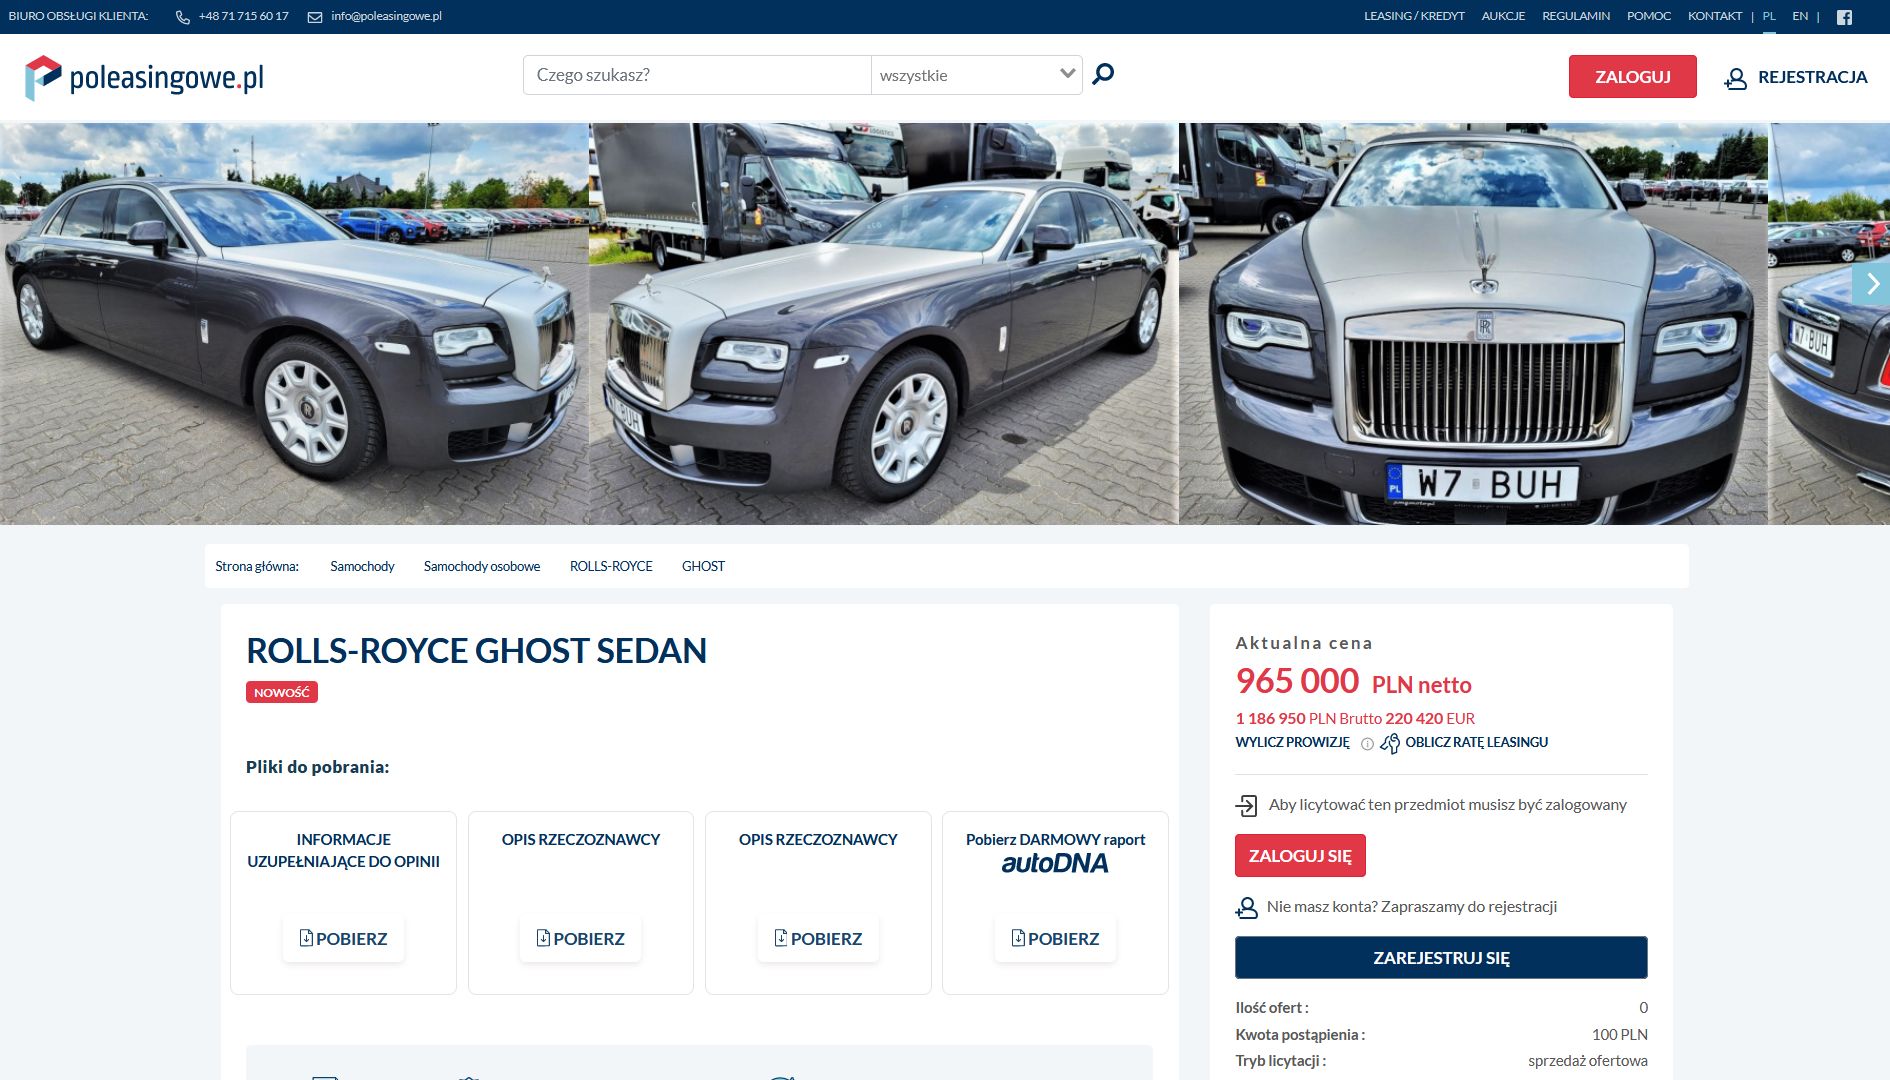Viewport: 1890px width, 1080px height.
Task: Click phone number +48 71 715 60 17
Action: point(243,16)
